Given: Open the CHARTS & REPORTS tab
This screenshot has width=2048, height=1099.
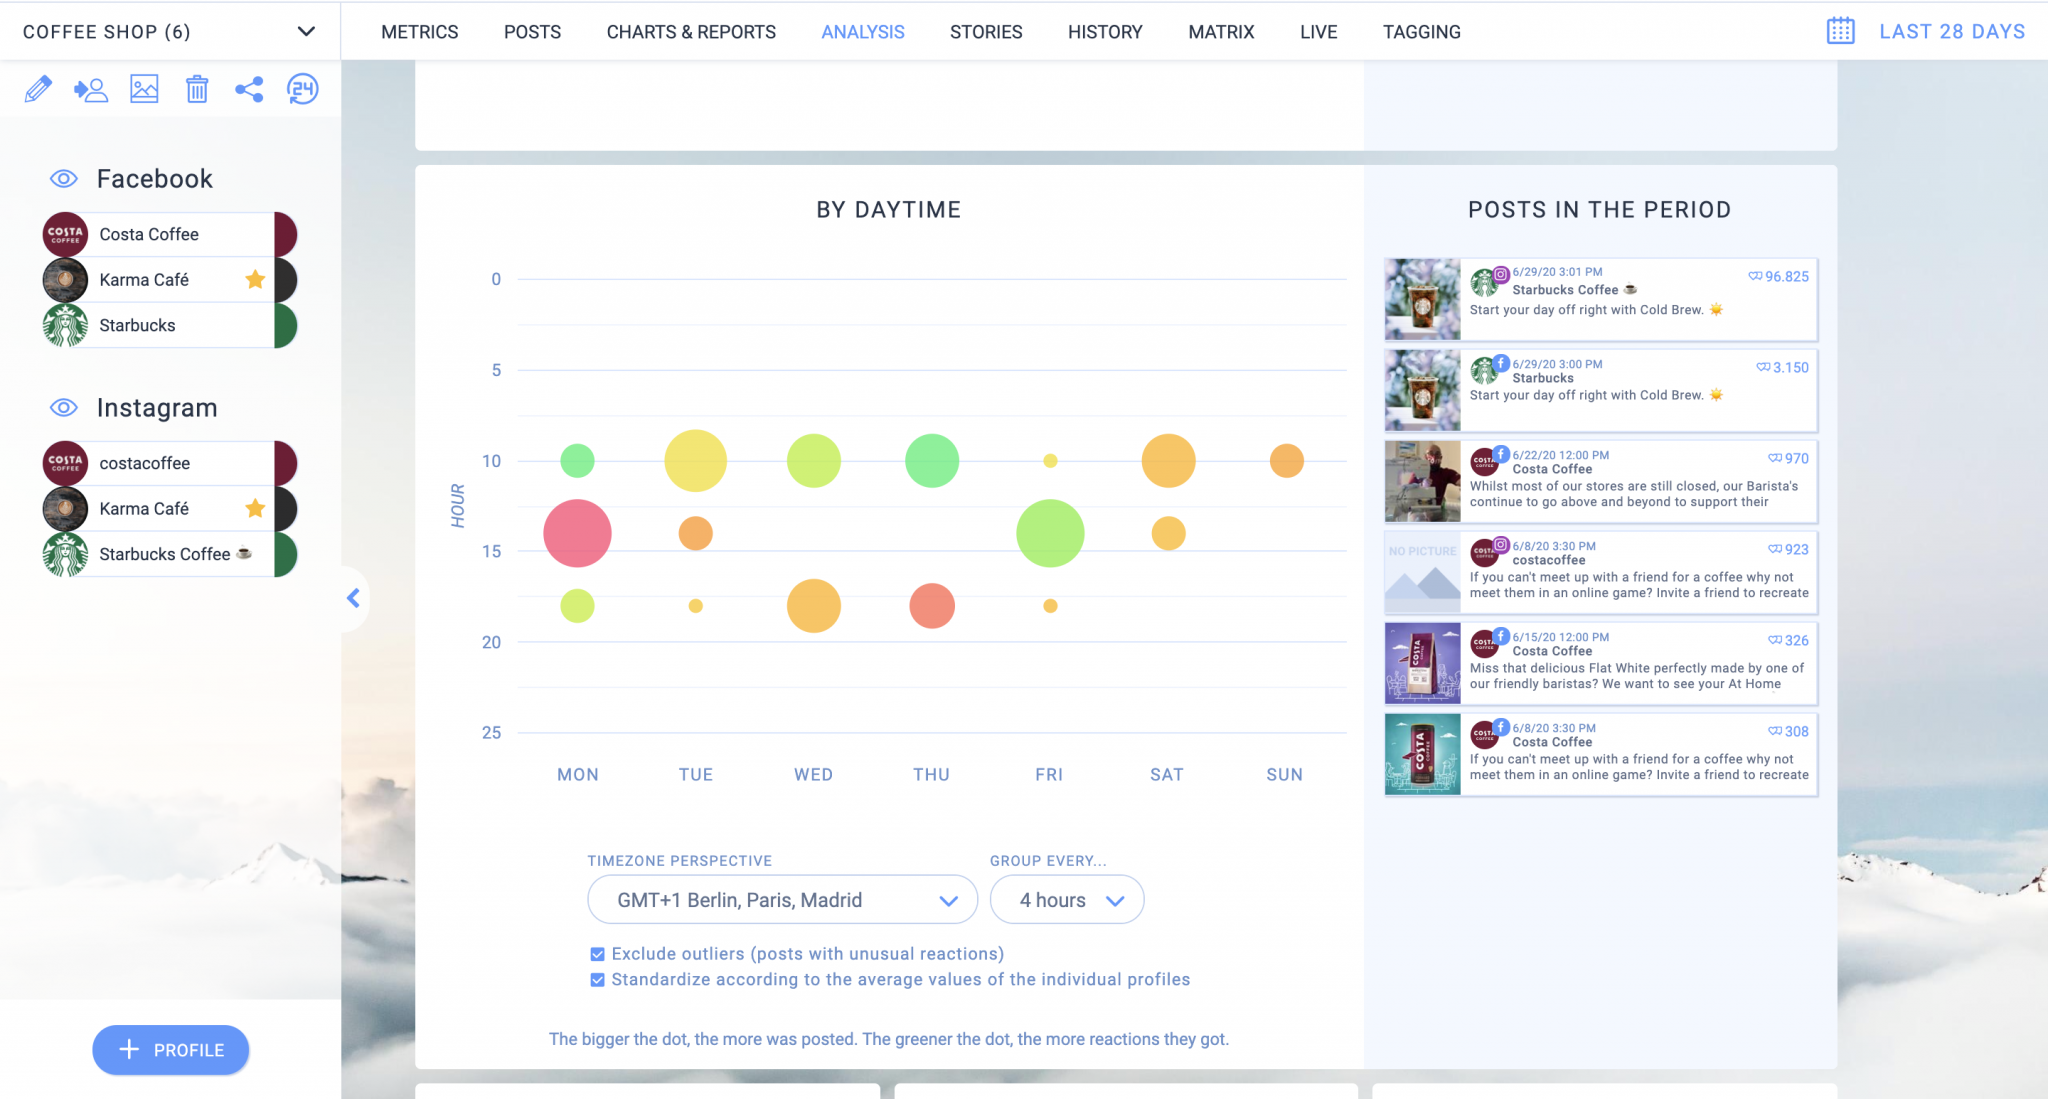Looking at the screenshot, I should click(691, 31).
